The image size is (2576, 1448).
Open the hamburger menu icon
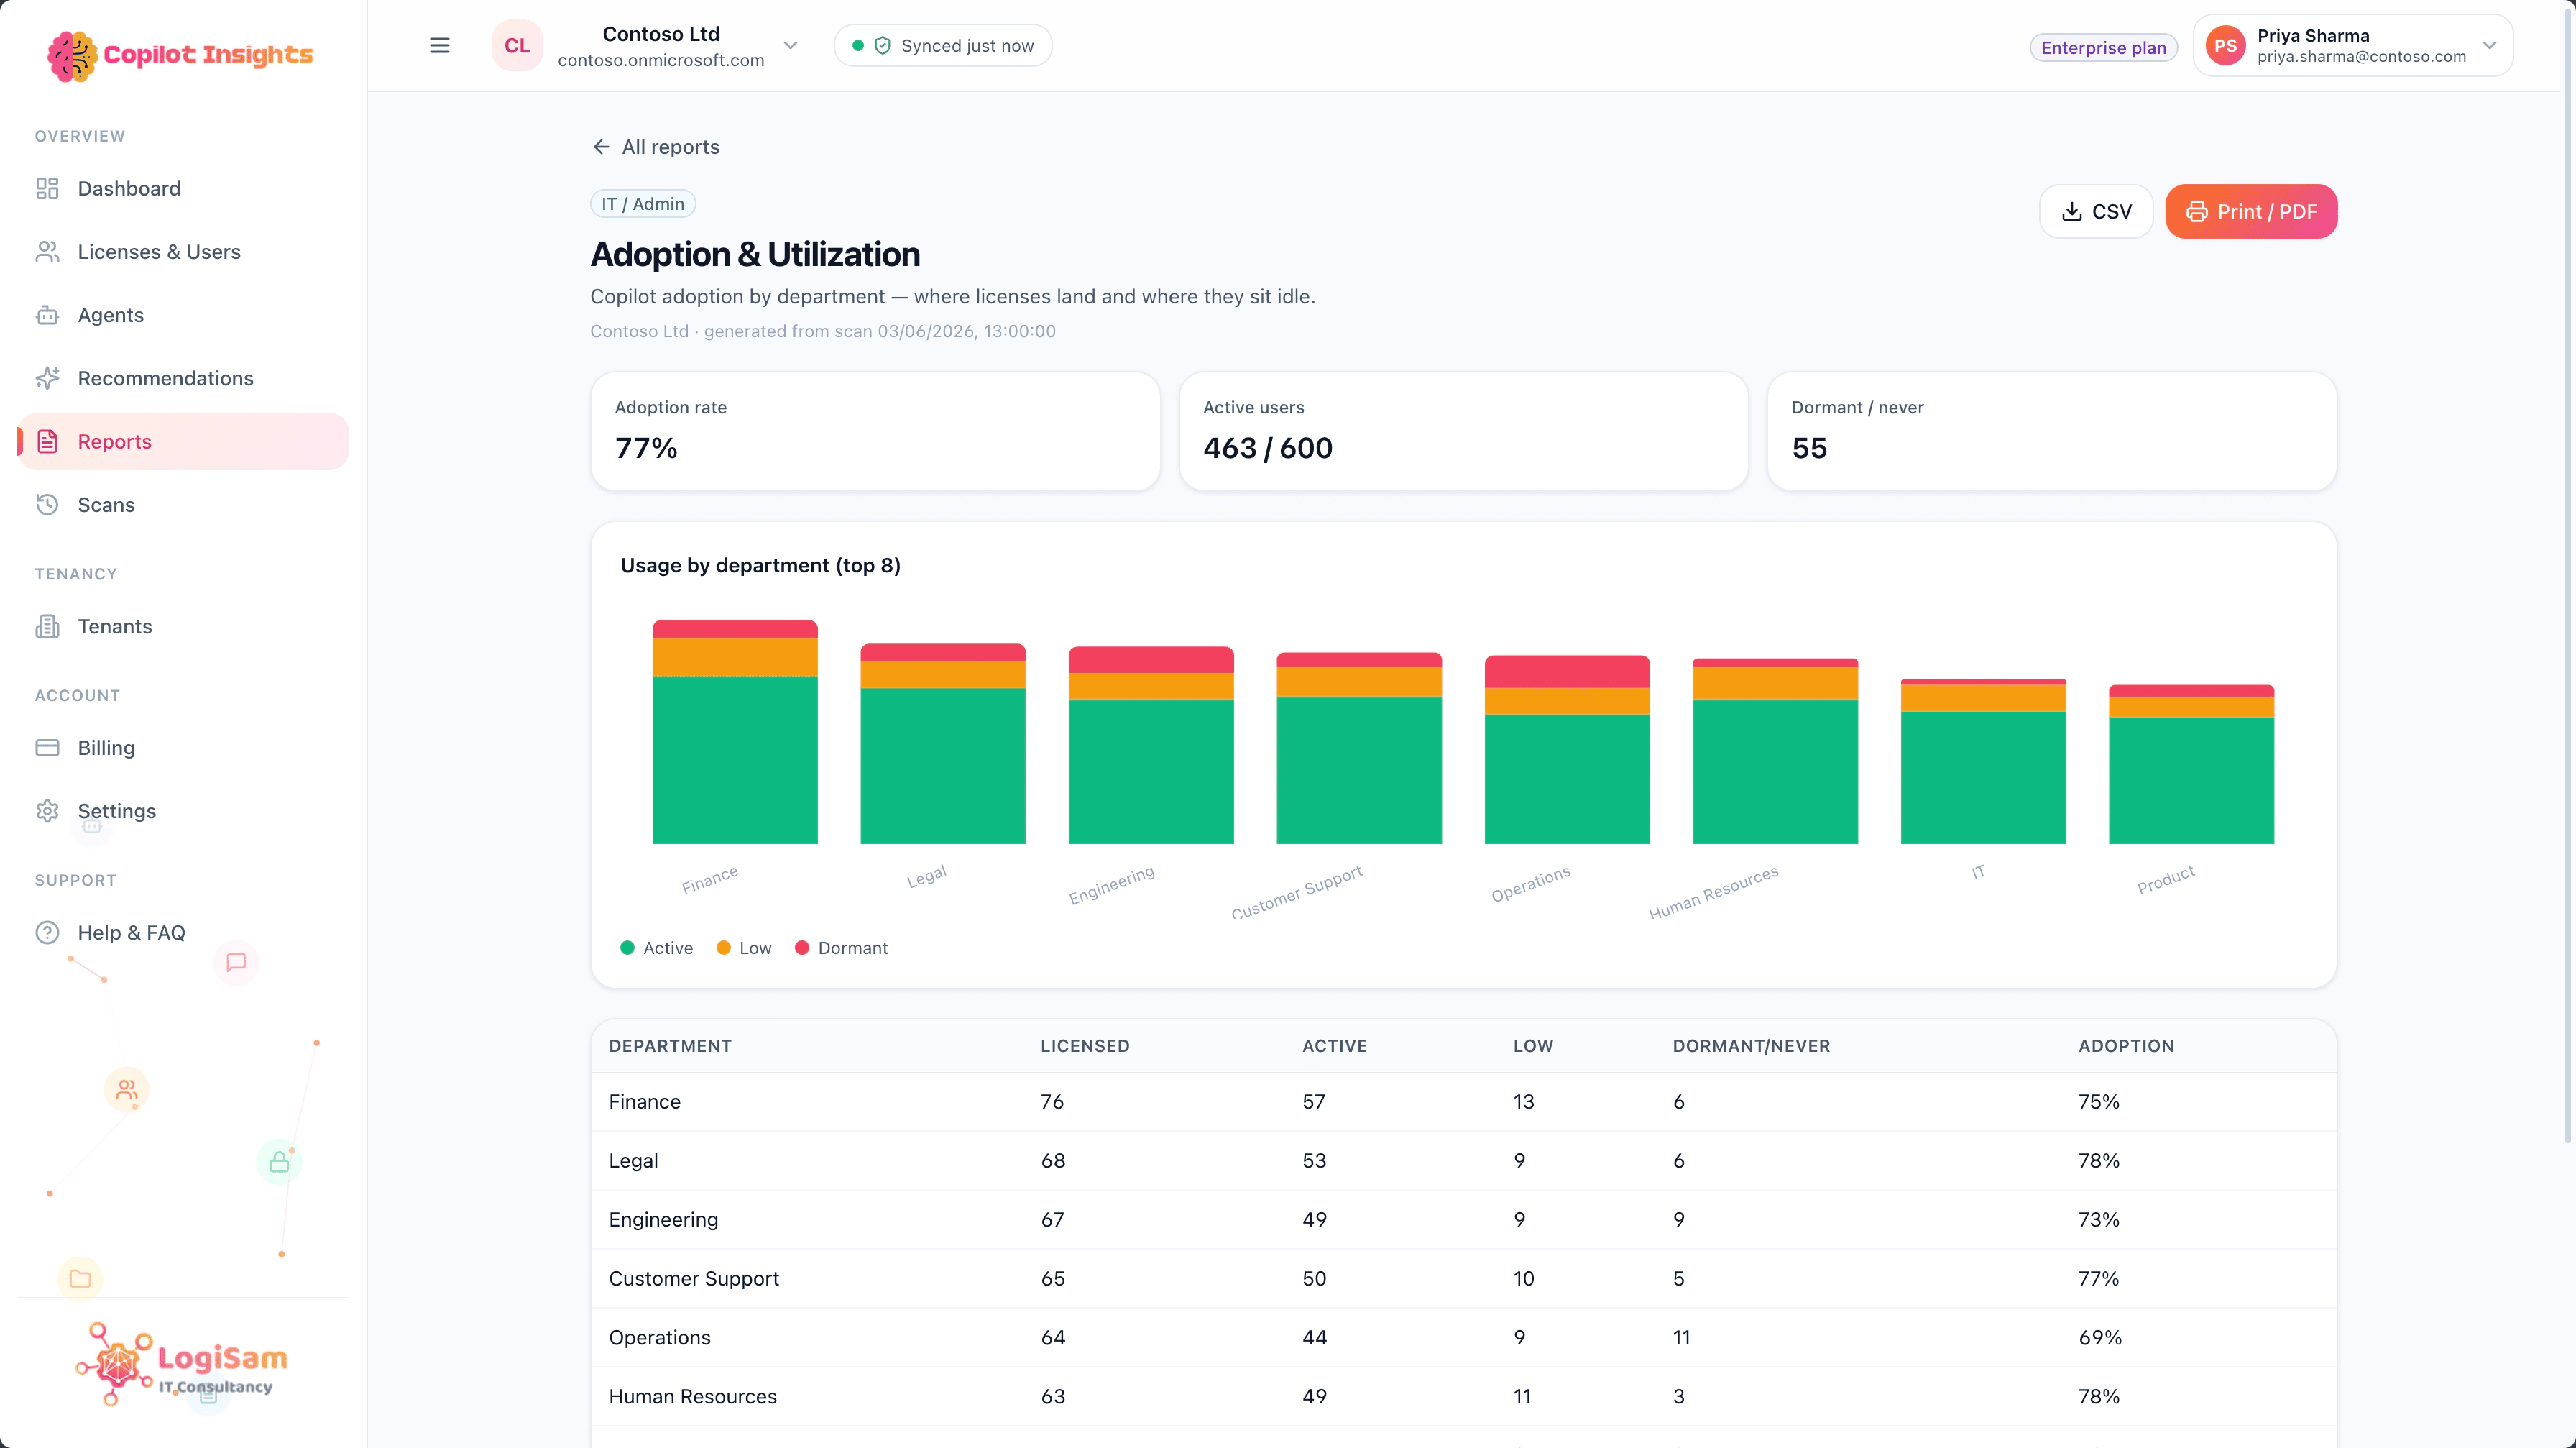tap(439, 45)
